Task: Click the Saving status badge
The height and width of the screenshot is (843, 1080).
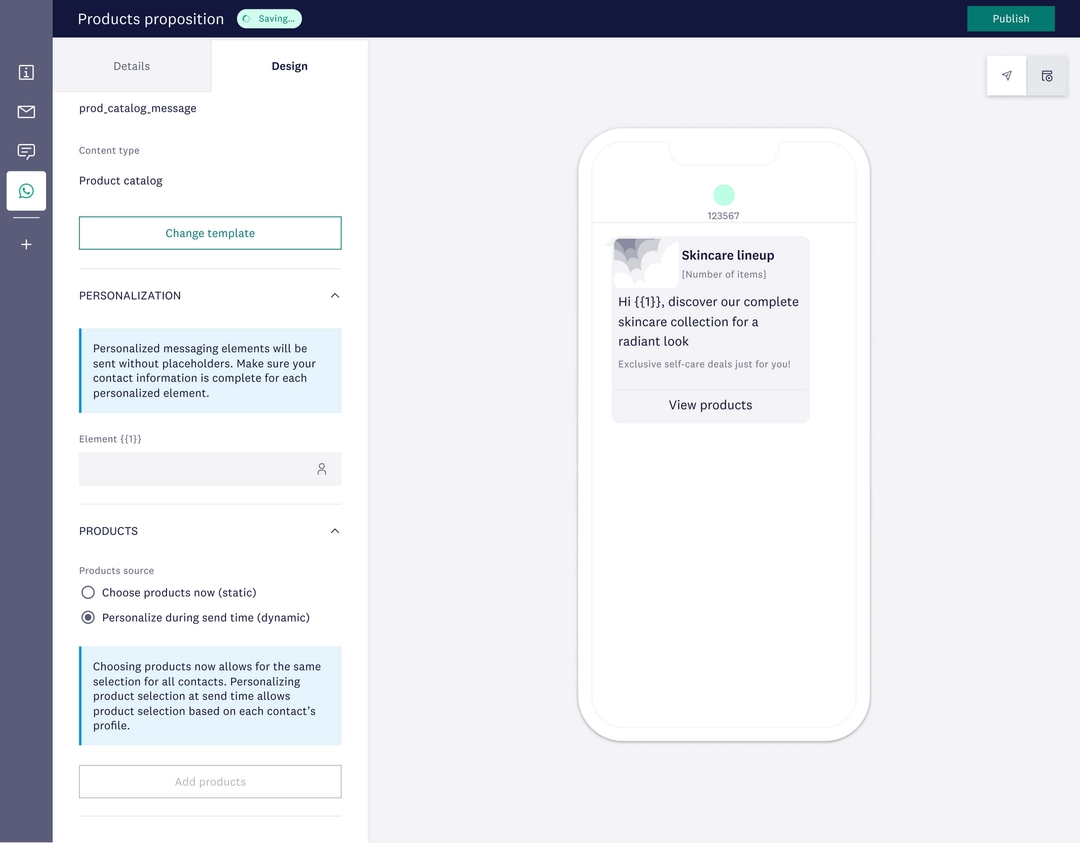Action: pos(268,18)
